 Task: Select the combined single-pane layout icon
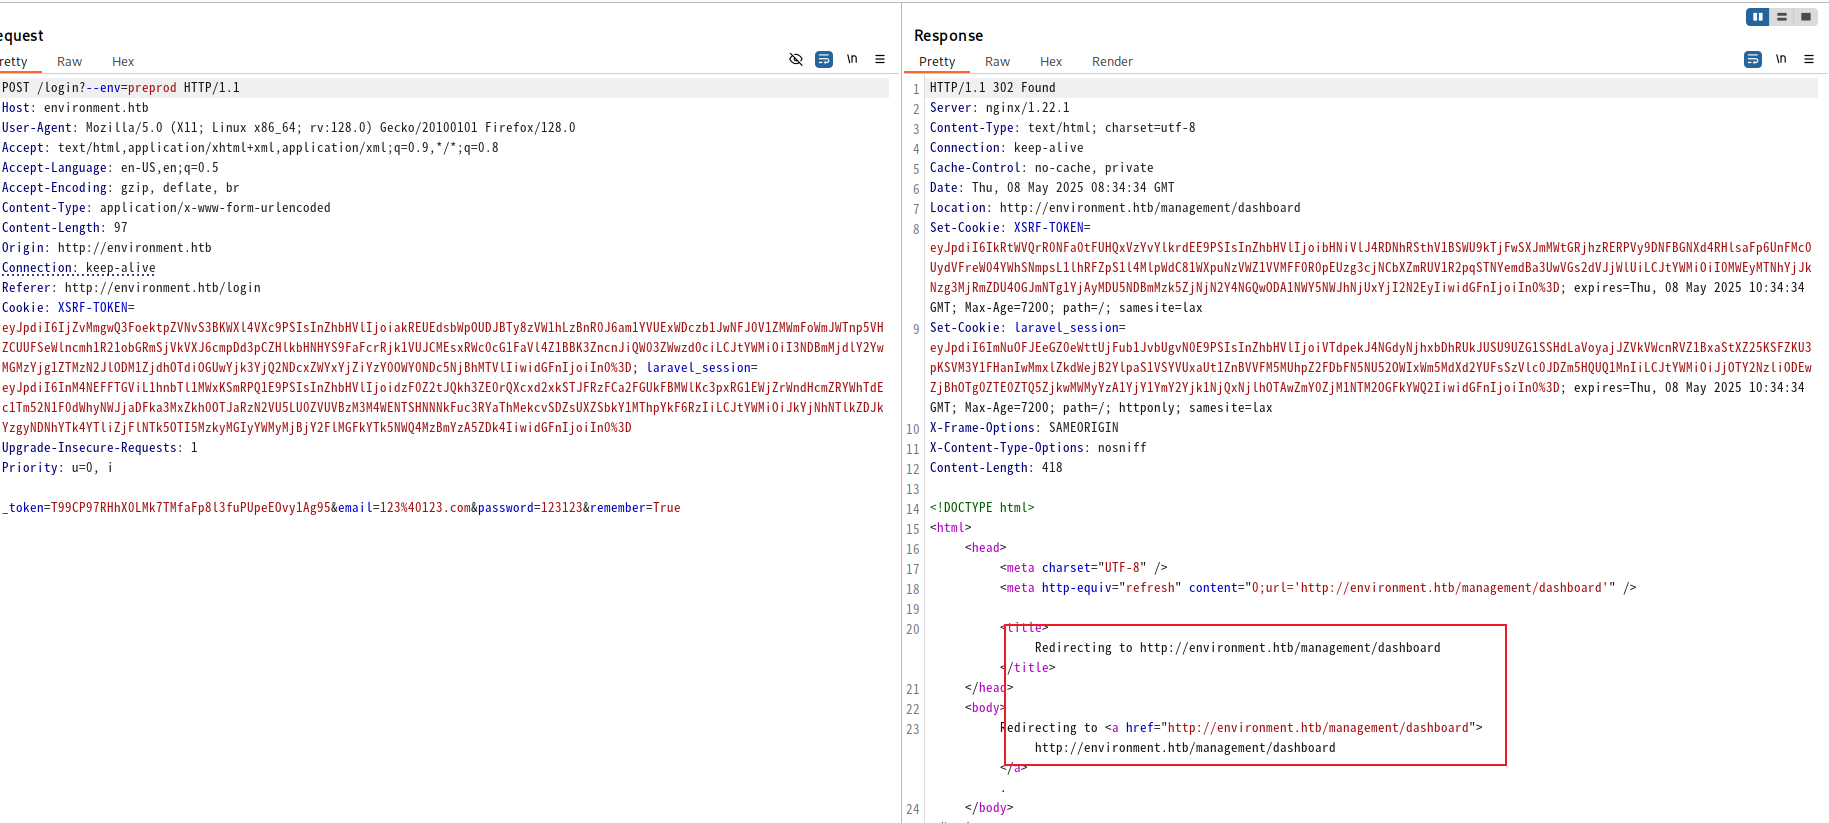click(1806, 17)
